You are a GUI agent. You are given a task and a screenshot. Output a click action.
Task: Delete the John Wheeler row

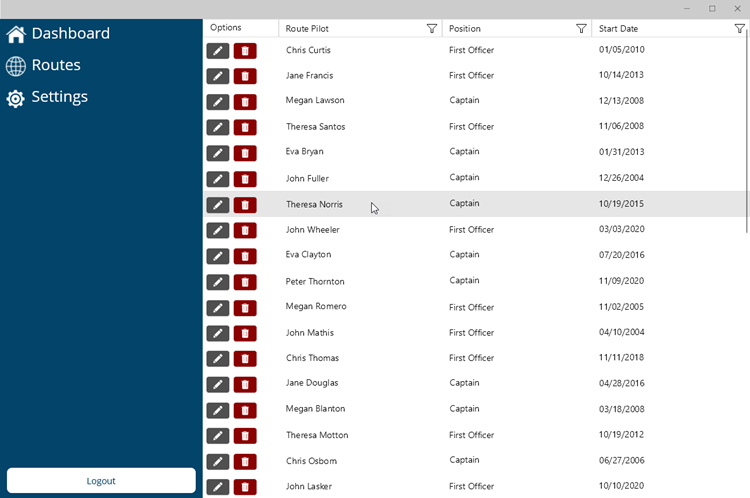click(x=245, y=230)
